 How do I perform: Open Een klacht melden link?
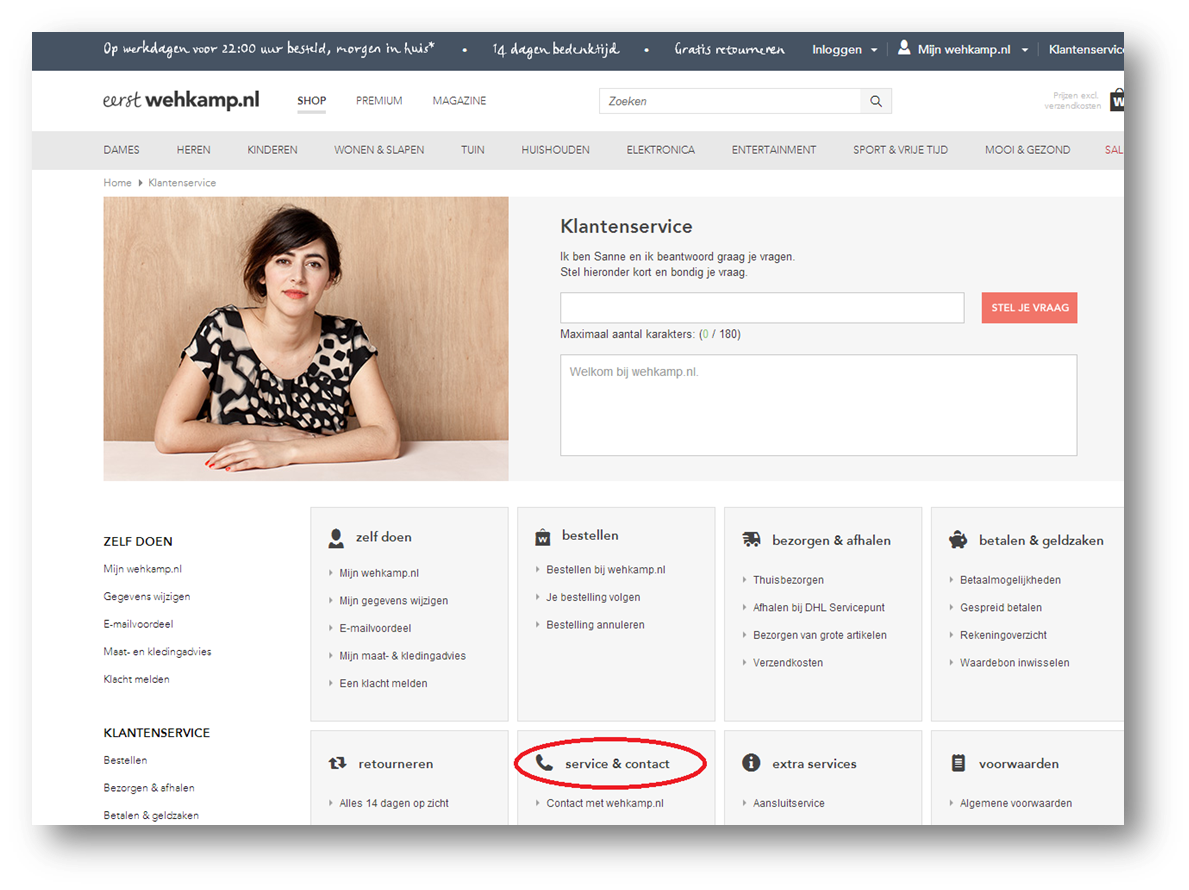pos(383,683)
